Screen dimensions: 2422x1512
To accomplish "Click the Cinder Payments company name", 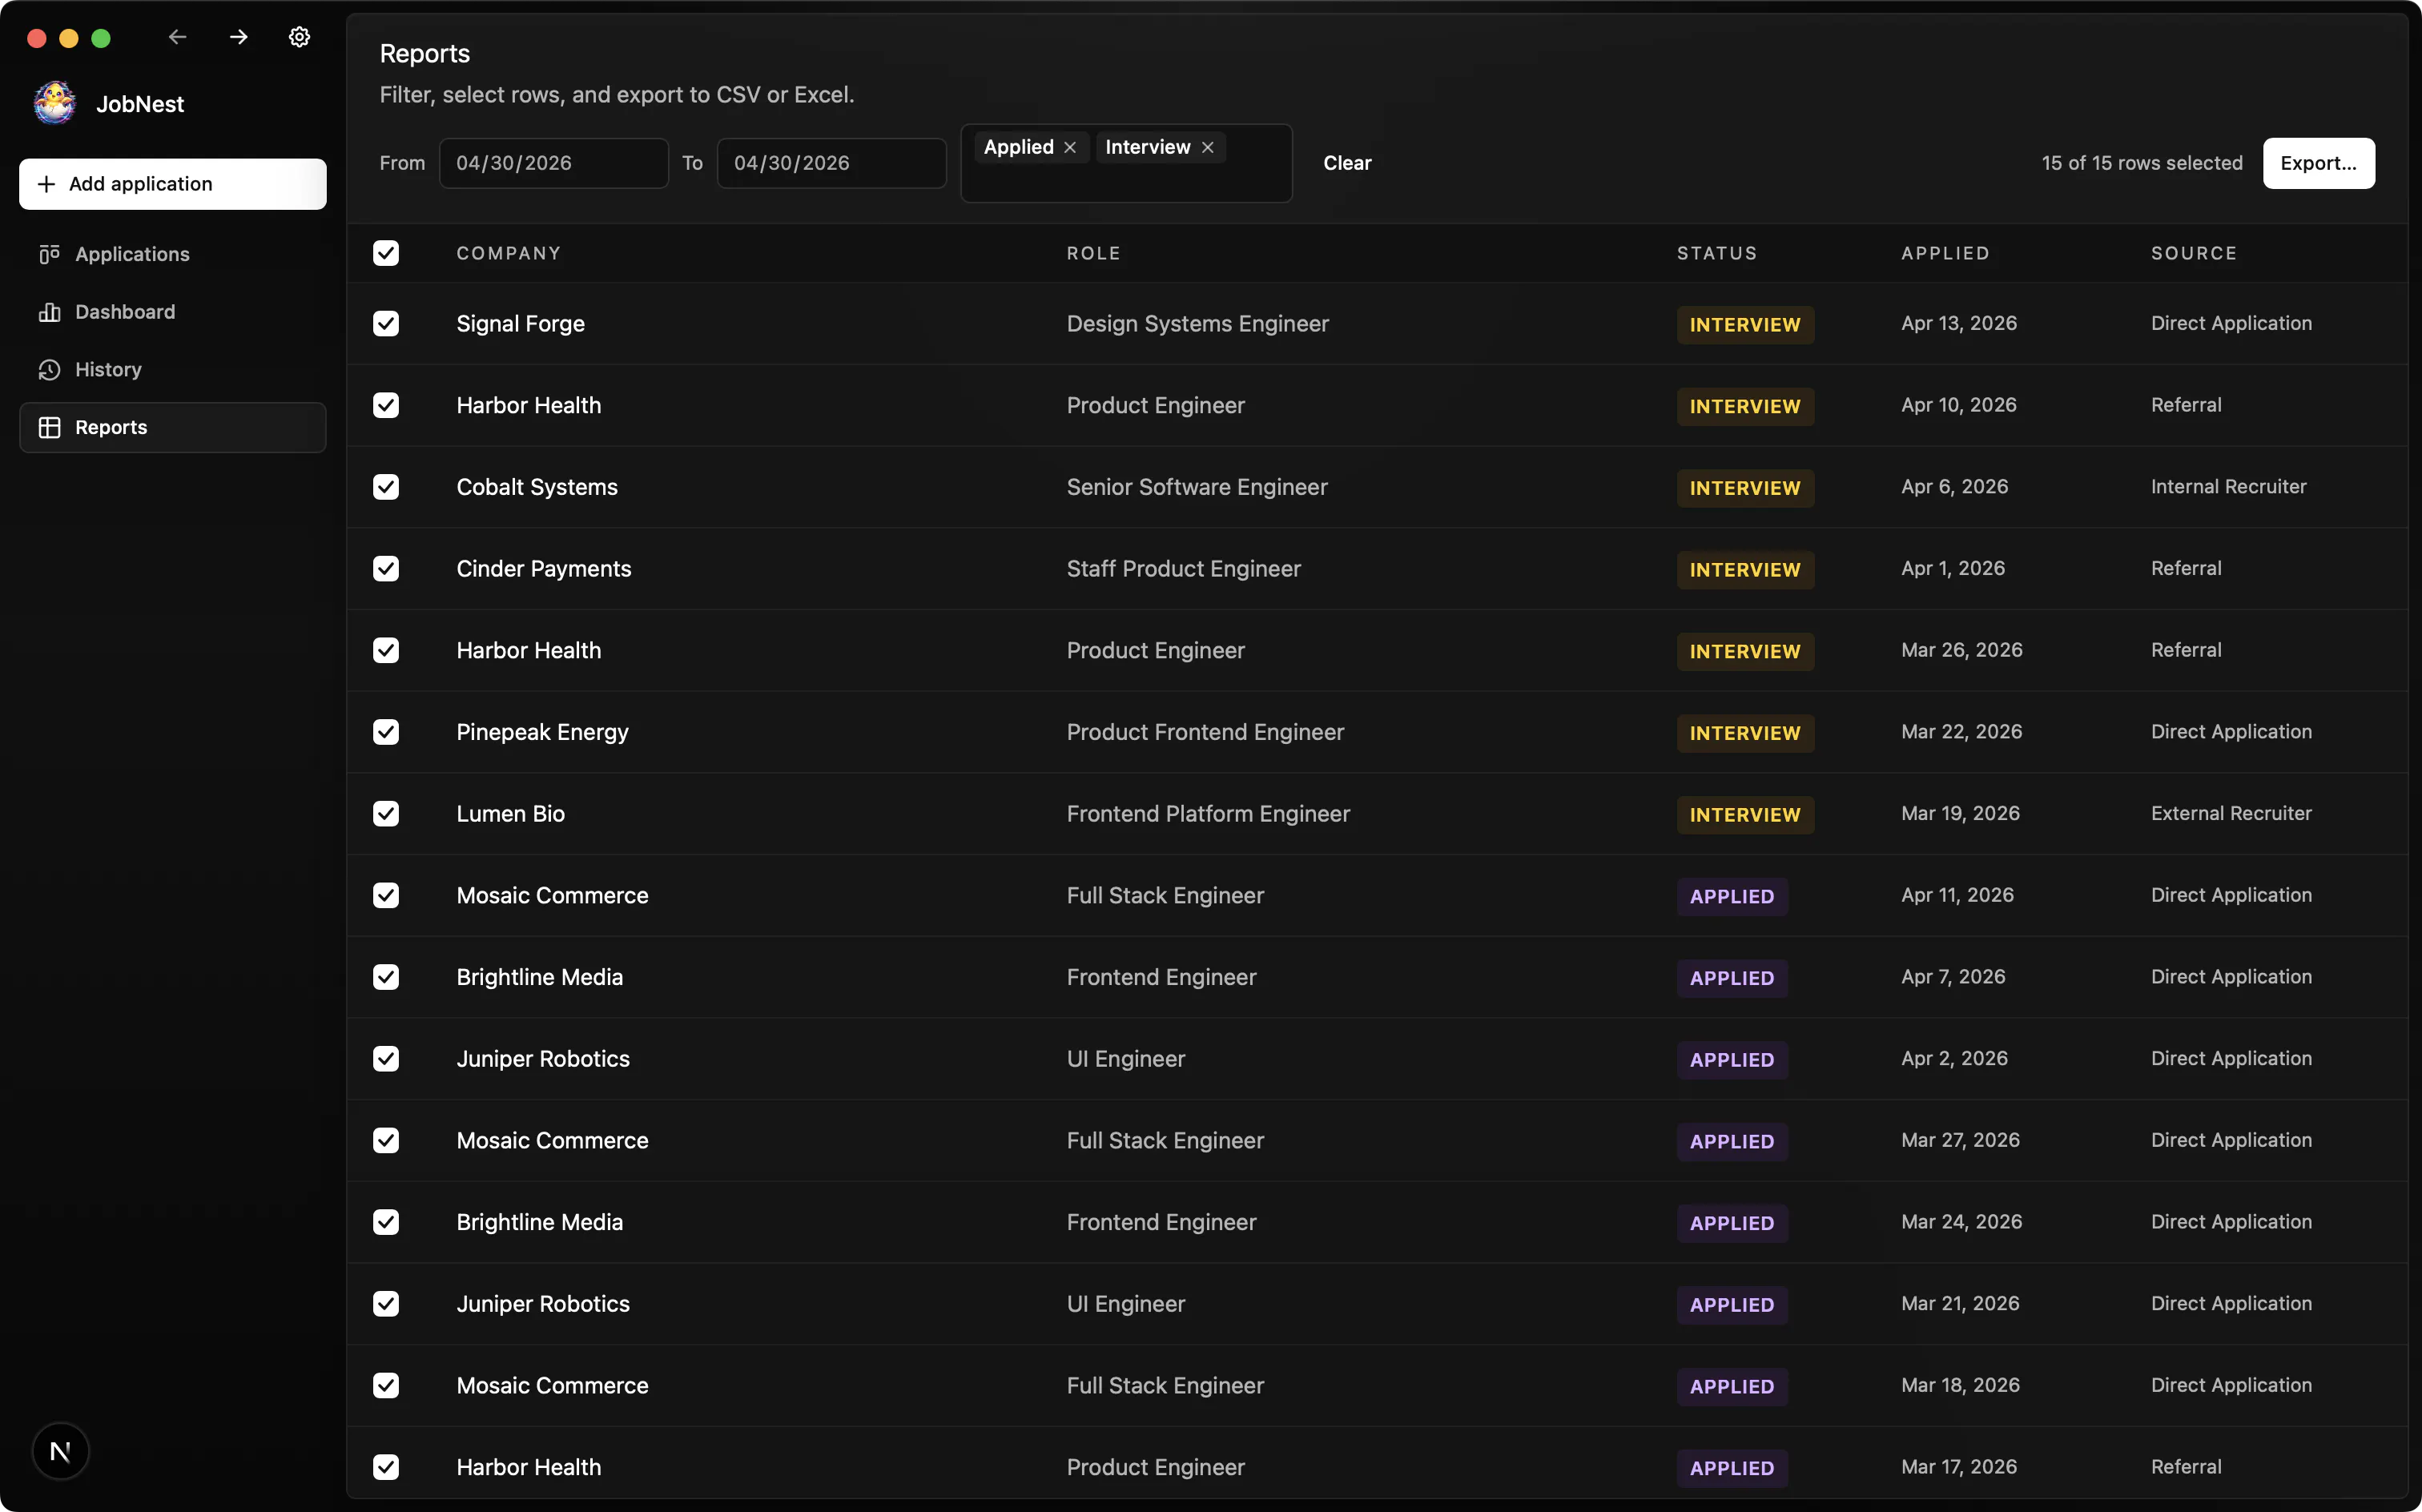I will [x=543, y=568].
